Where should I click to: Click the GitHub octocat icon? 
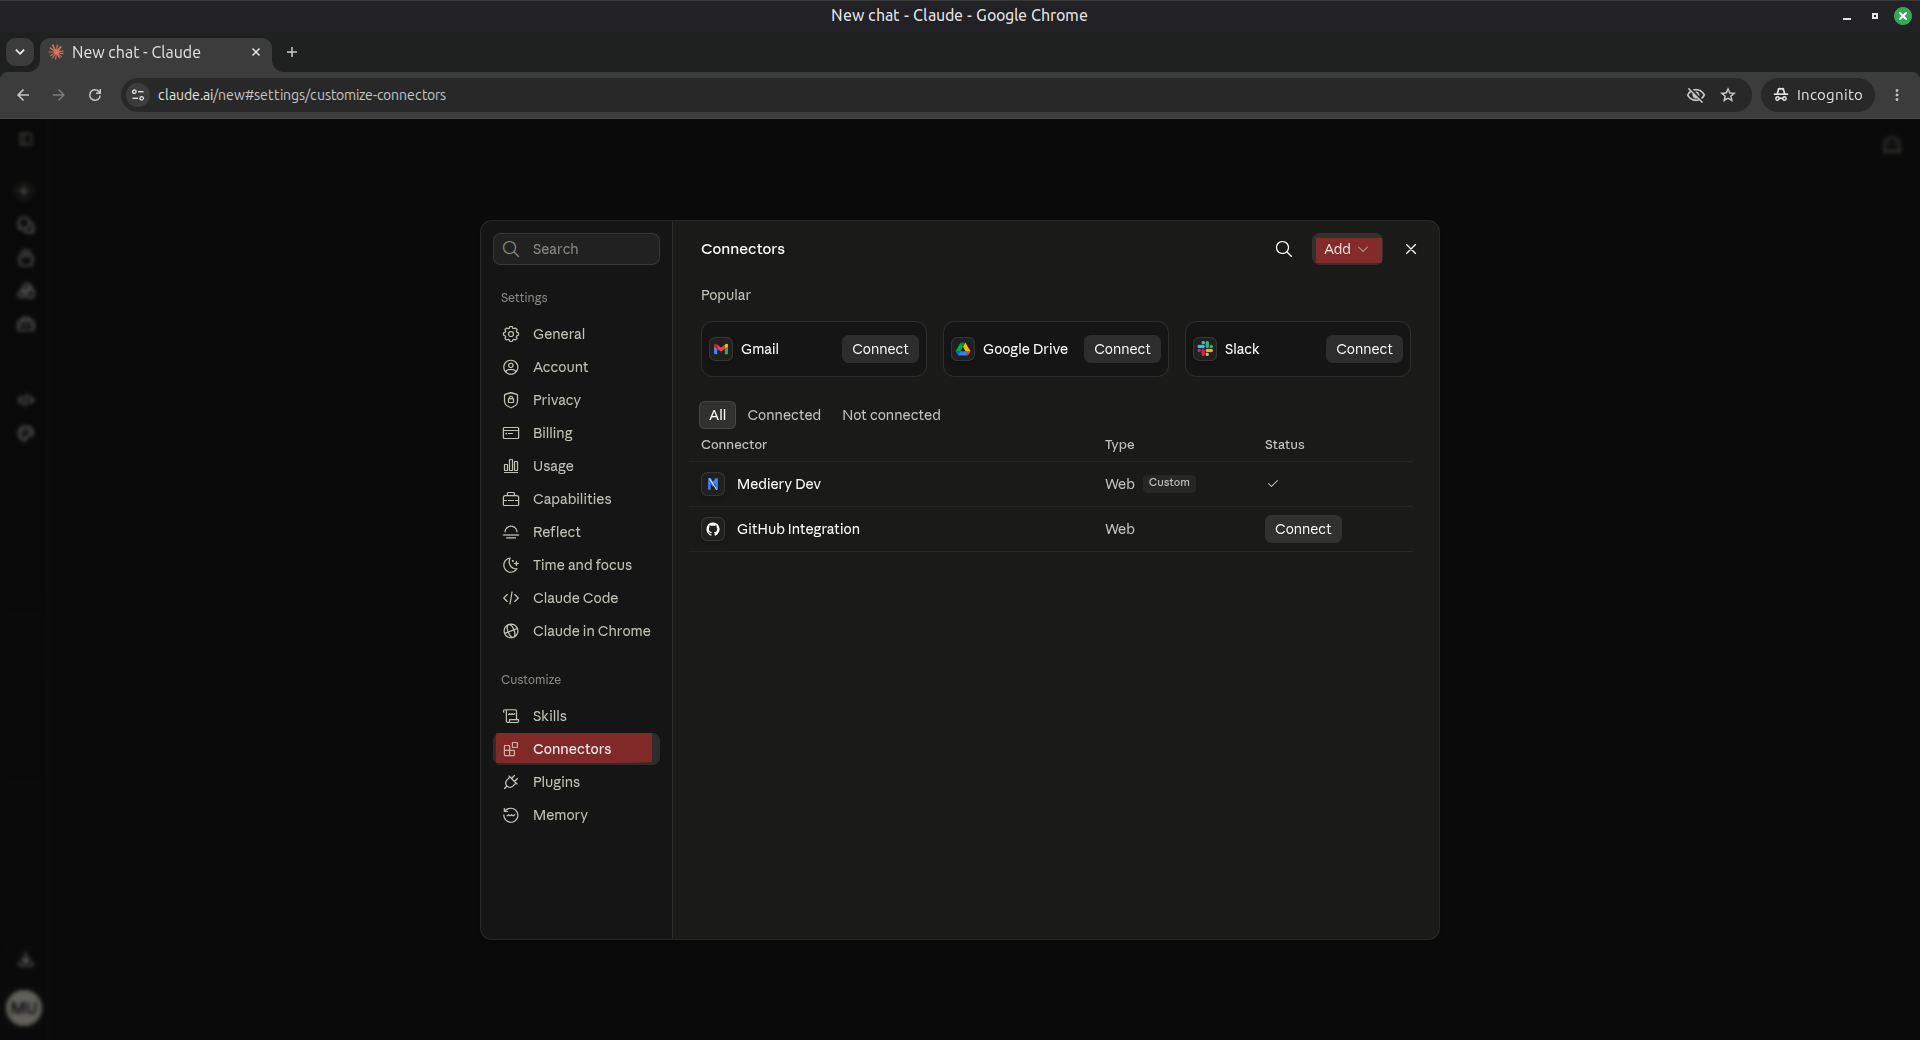[713, 529]
